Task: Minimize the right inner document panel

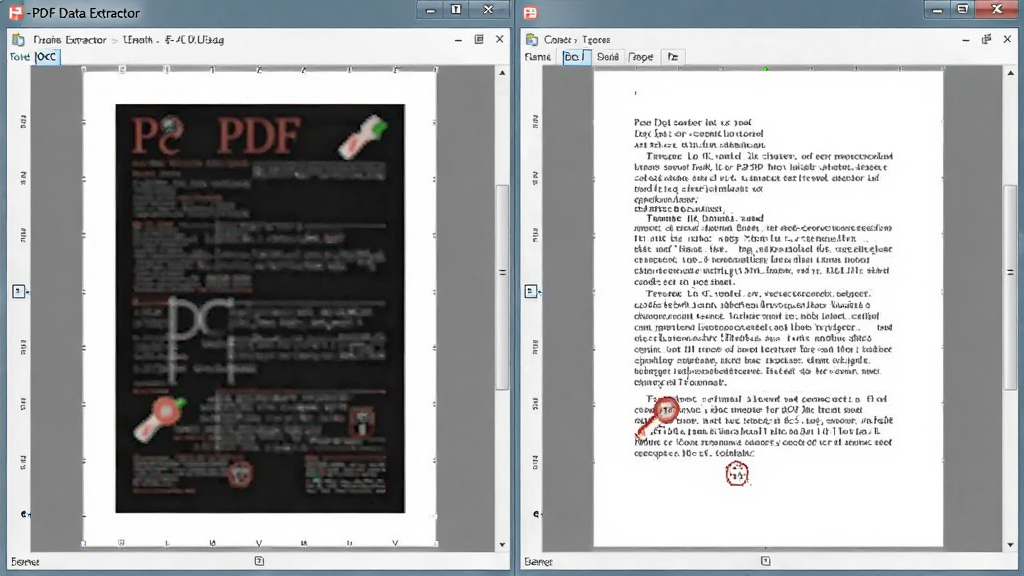Action: (966, 40)
